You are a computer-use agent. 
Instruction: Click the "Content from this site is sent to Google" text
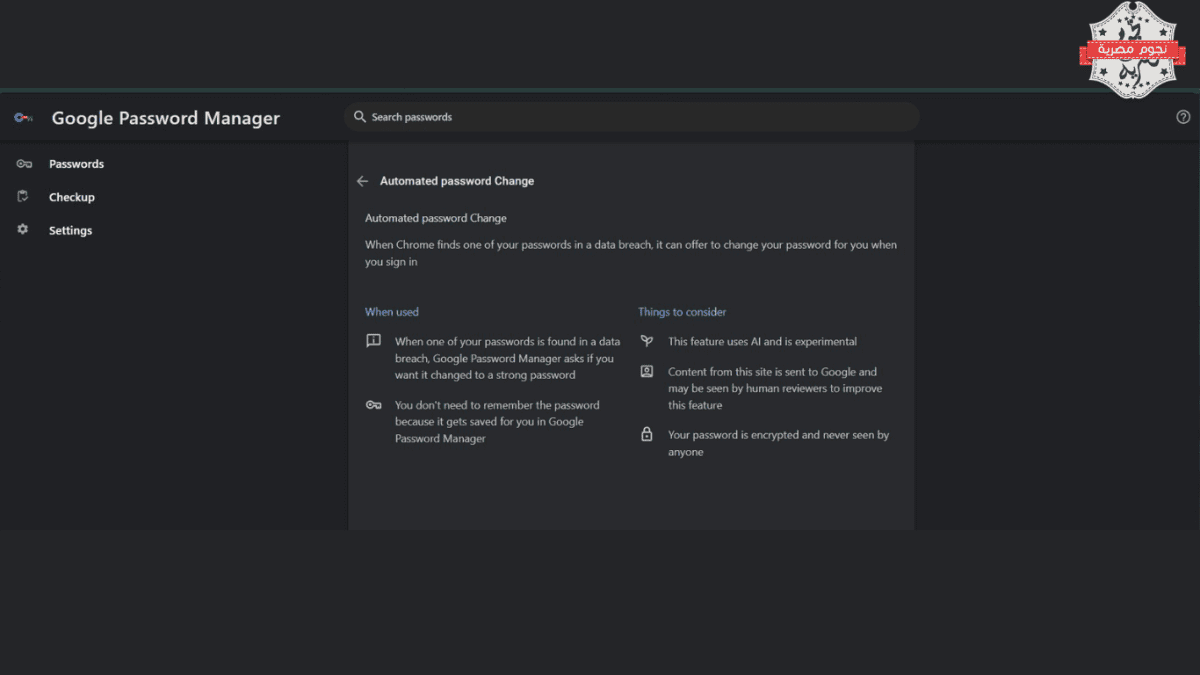tap(775, 388)
